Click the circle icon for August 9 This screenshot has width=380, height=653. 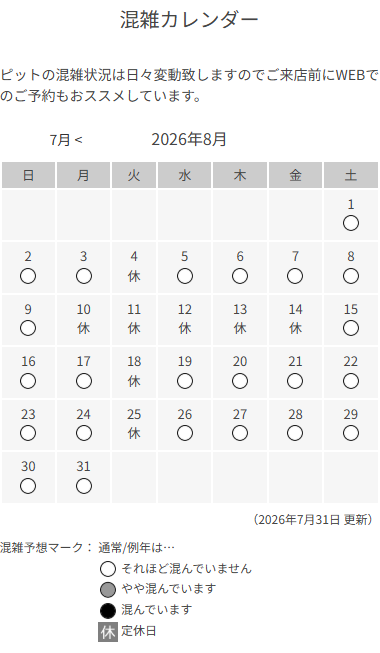click(x=28, y=328)
